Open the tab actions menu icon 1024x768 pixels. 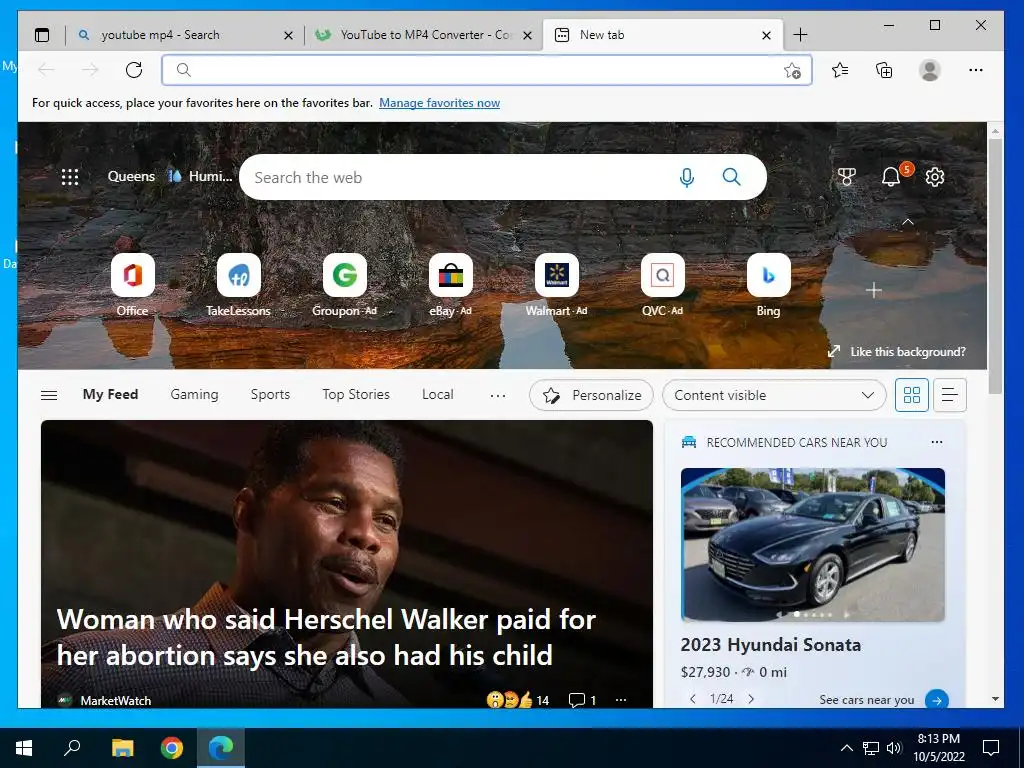pyautogui.click(x=42, y=35)
